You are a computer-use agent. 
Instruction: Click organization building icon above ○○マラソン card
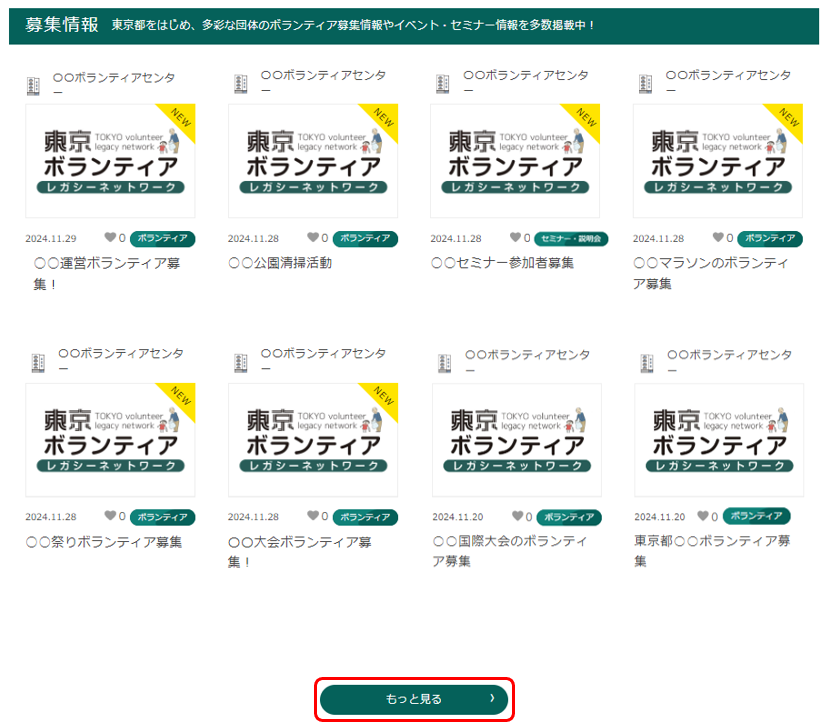(644, 83)
